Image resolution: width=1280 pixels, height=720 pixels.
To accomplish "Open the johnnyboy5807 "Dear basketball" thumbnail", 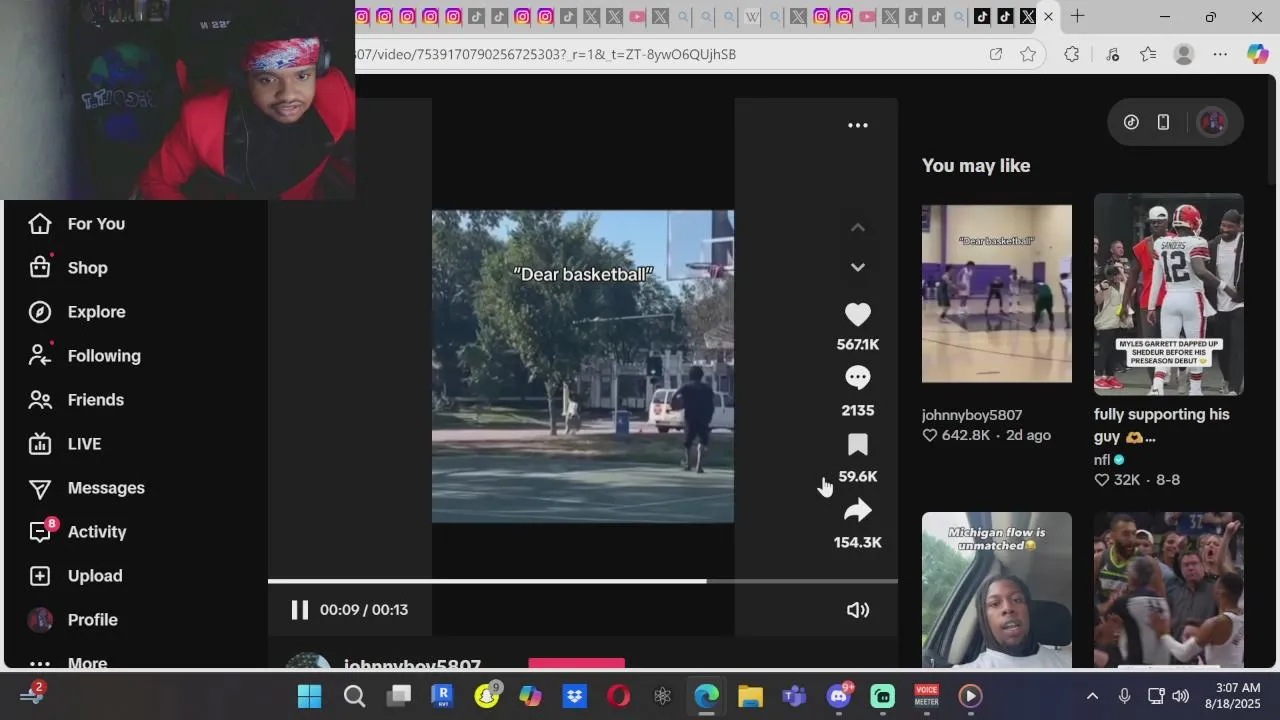I will coord(997,294).
